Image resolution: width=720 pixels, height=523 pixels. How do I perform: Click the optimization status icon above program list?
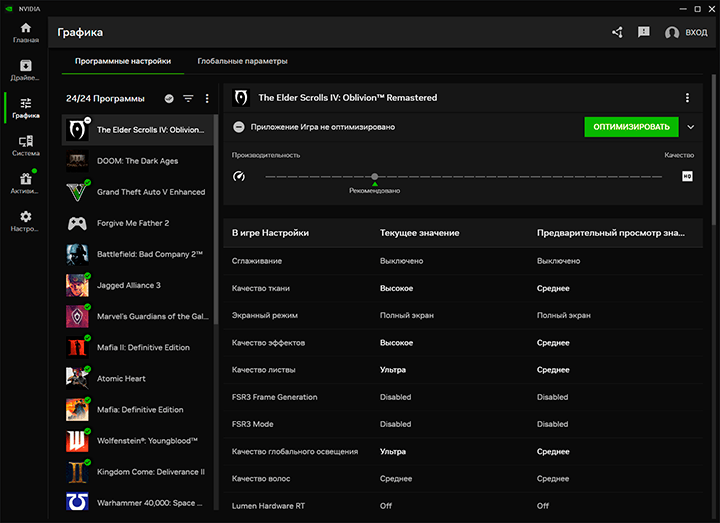pyautogui.click(x=169, y=98)
